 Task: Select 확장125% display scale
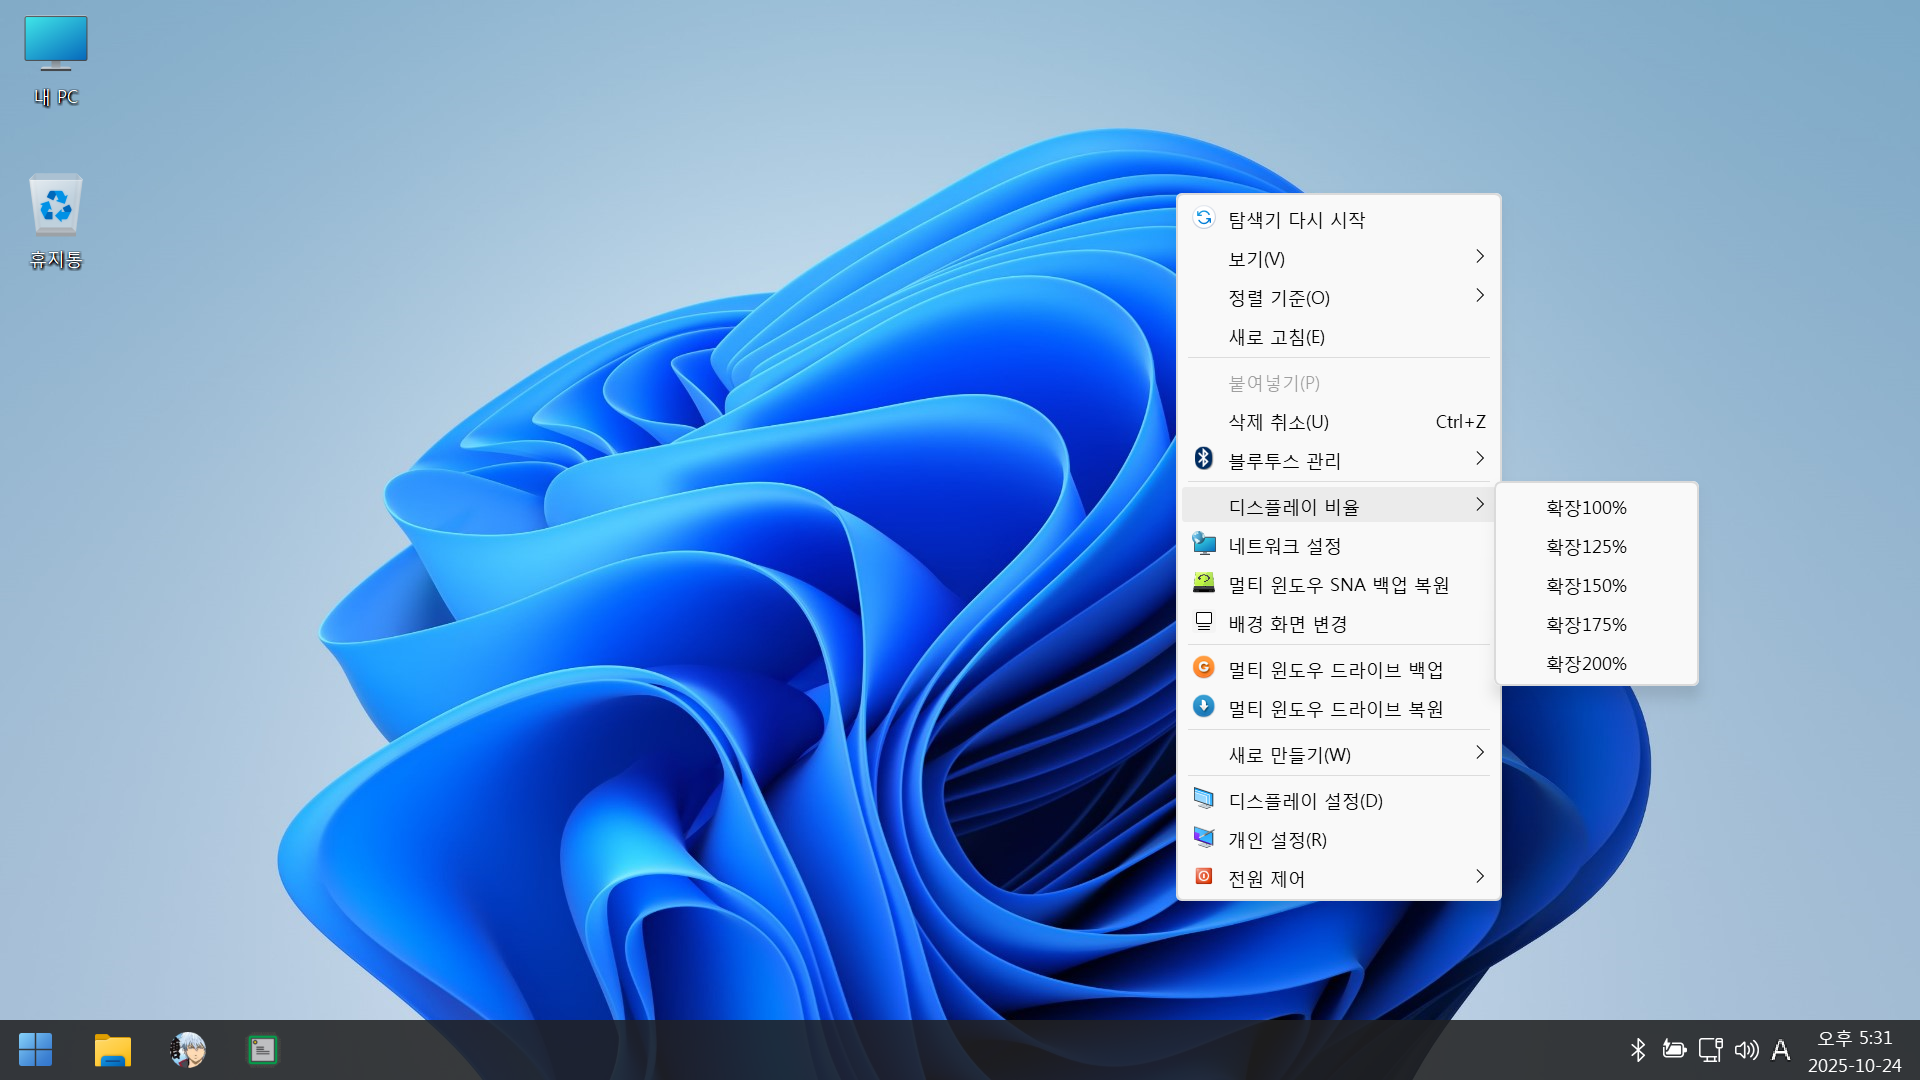click(1586, 547)
